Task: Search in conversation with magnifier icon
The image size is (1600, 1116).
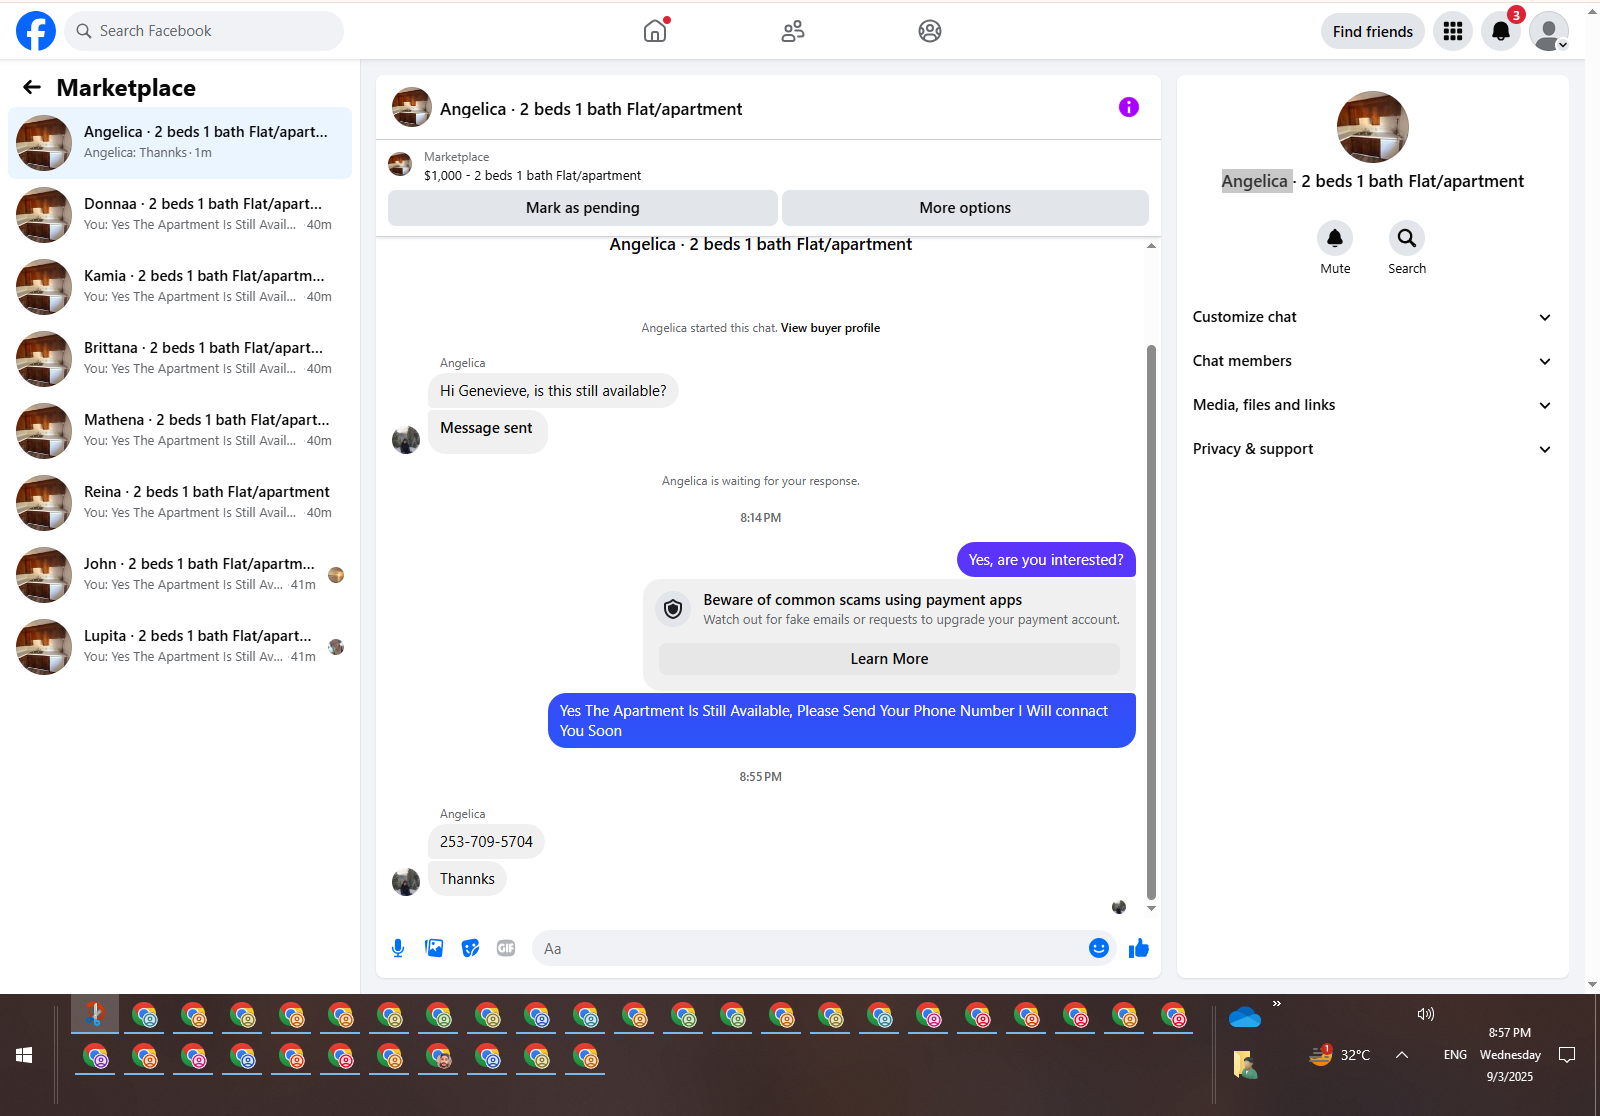Action: pos(1407,238)
